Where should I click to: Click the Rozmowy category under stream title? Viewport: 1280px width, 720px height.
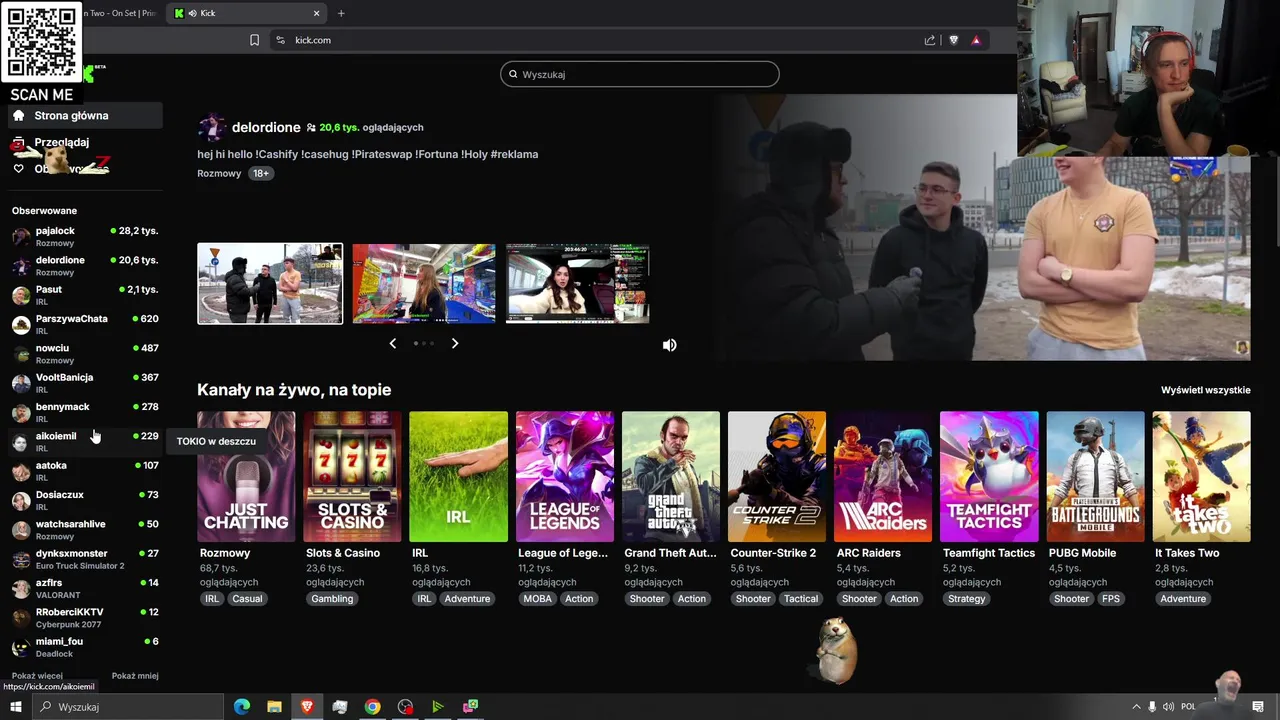[219, 173]
